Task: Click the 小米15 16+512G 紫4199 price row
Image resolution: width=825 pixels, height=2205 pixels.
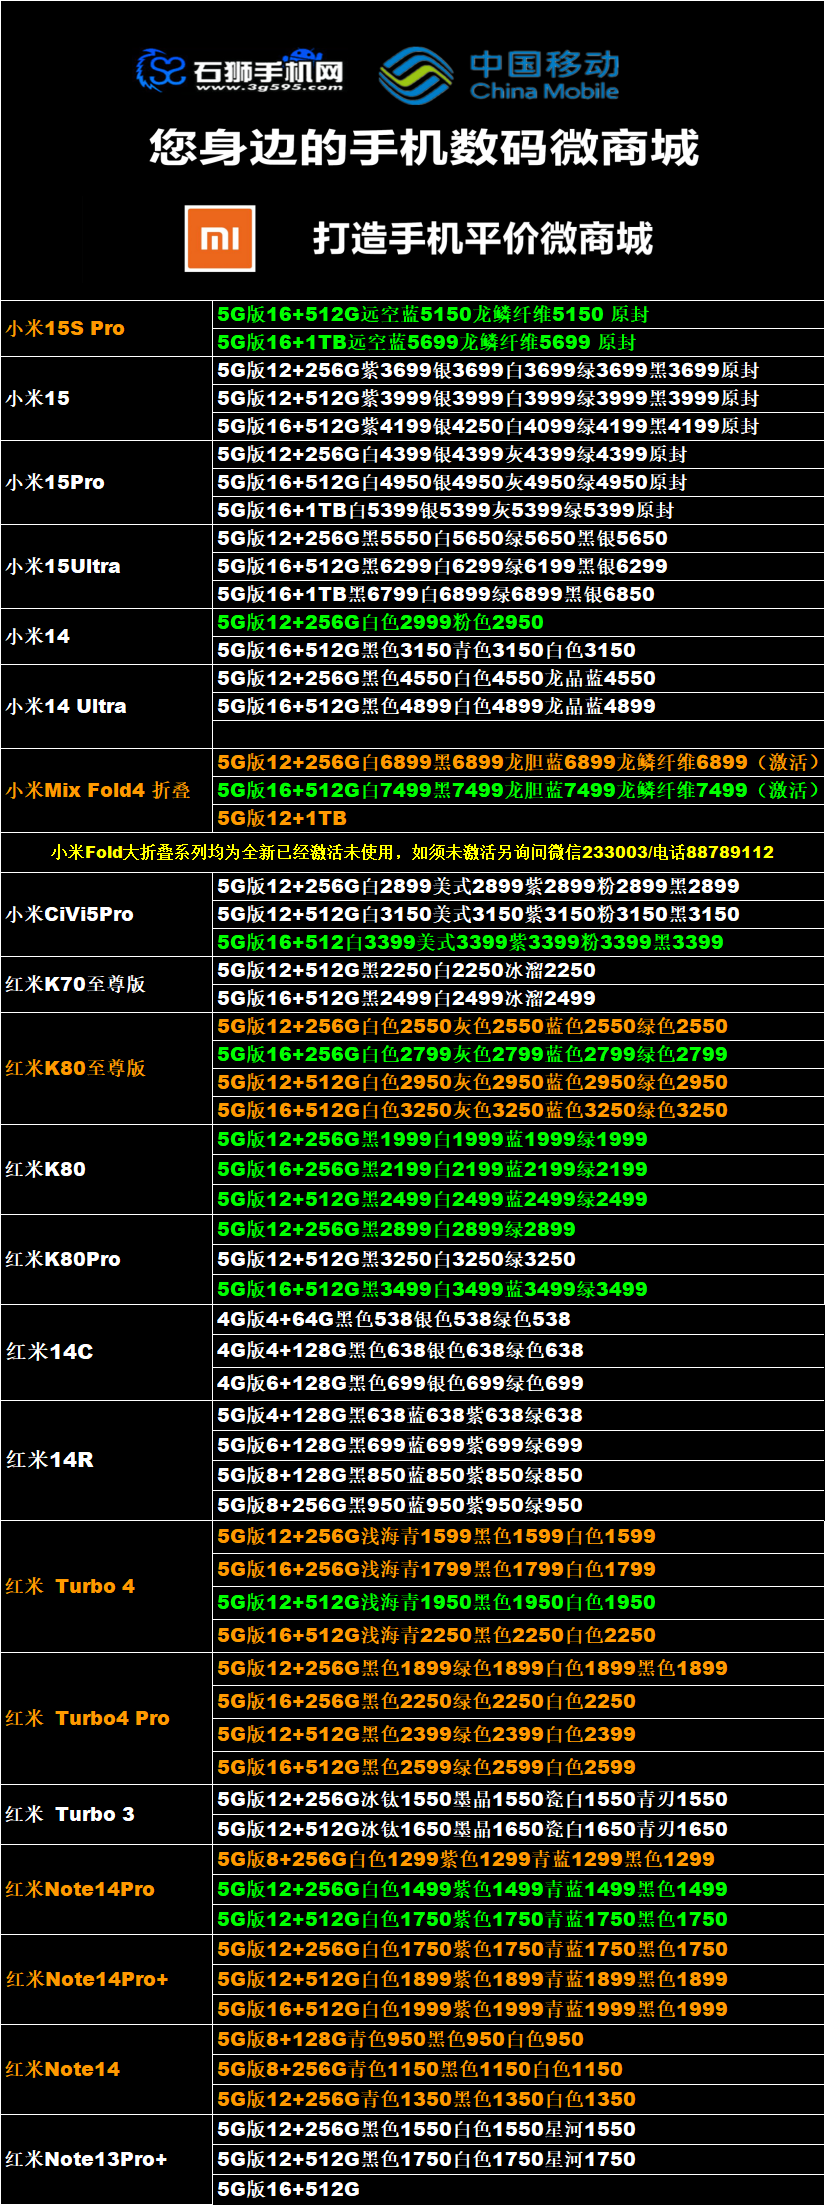Action: [x=519, y=426]
